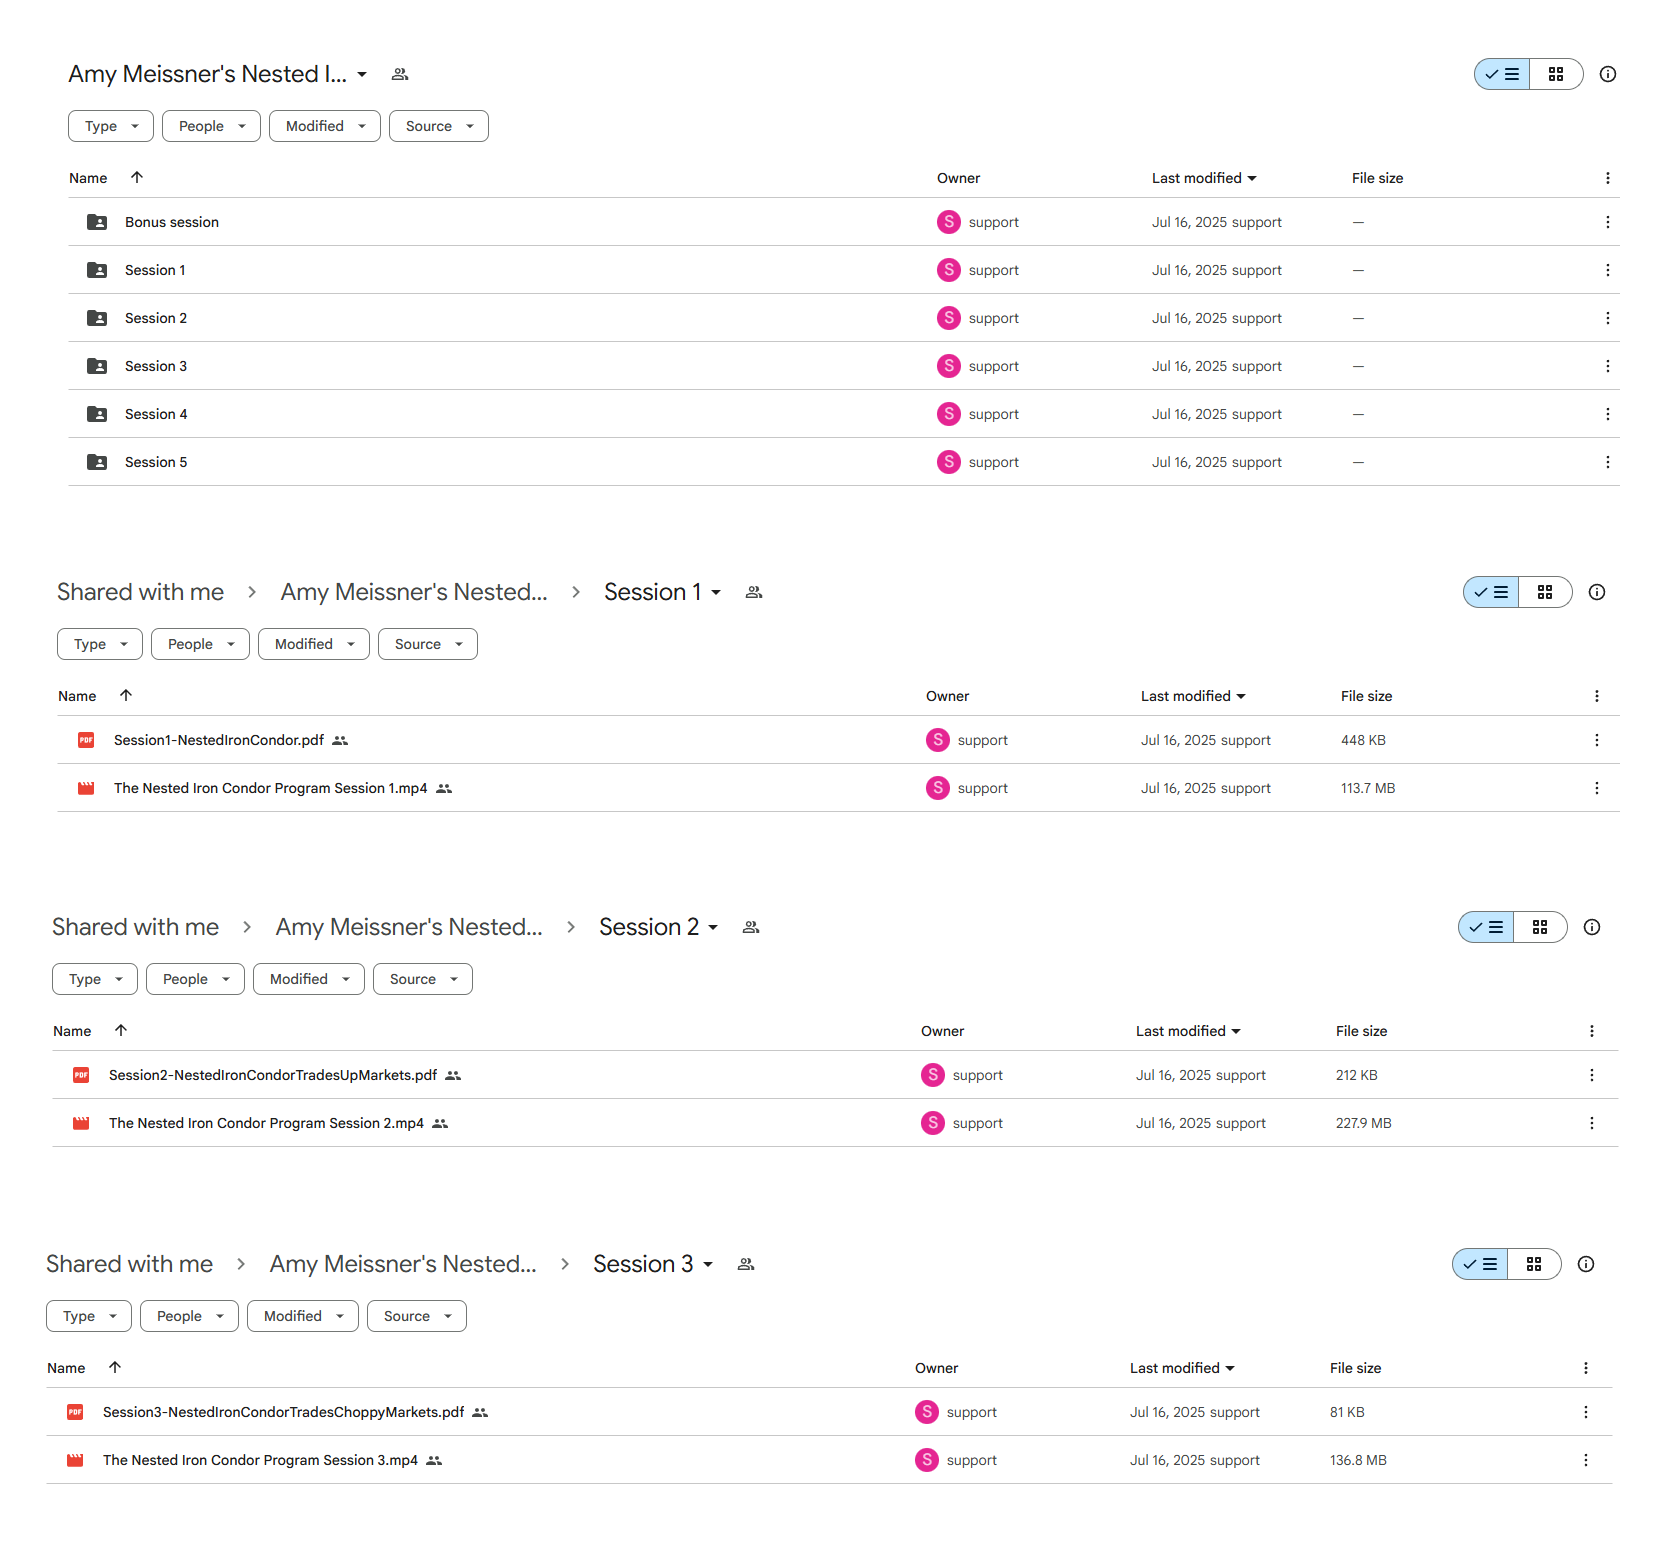This screenshot has width=1664, height=1544.
Task: Go to Amy Meissner's Nested in Session 1 breadcrumb
Action: tap(414, 592)
